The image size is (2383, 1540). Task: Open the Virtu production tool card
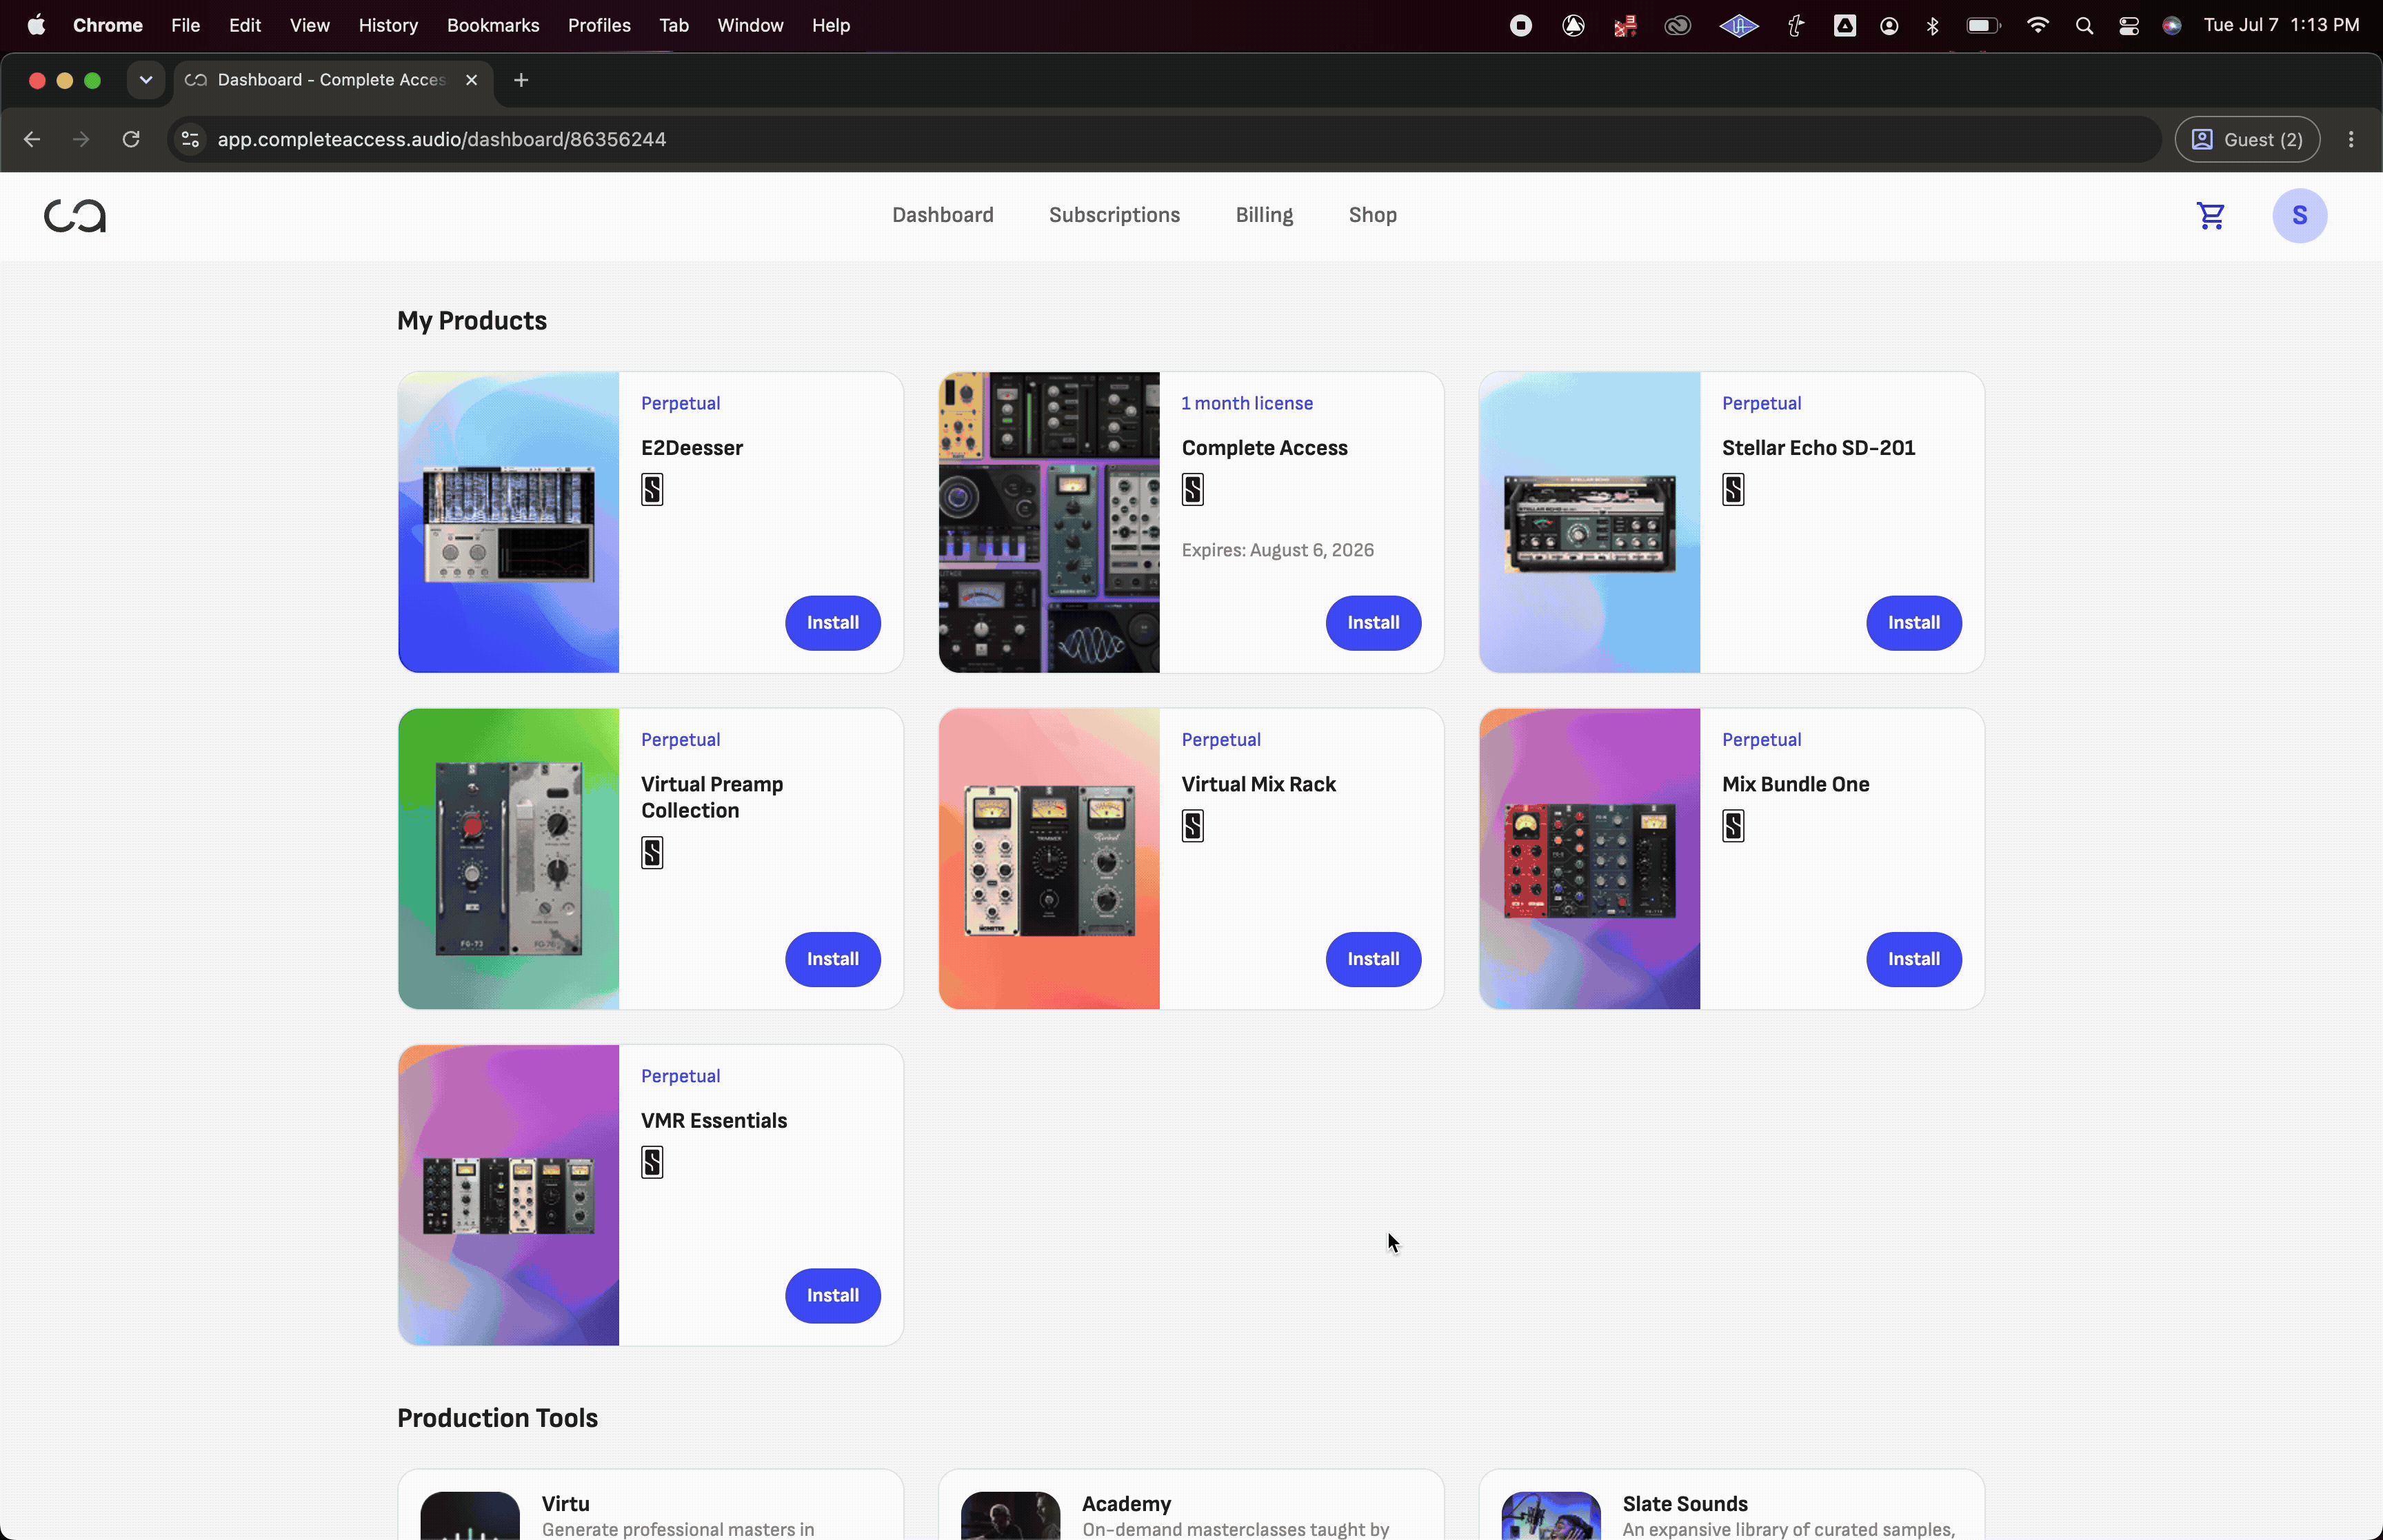(x=650, y=1505)
